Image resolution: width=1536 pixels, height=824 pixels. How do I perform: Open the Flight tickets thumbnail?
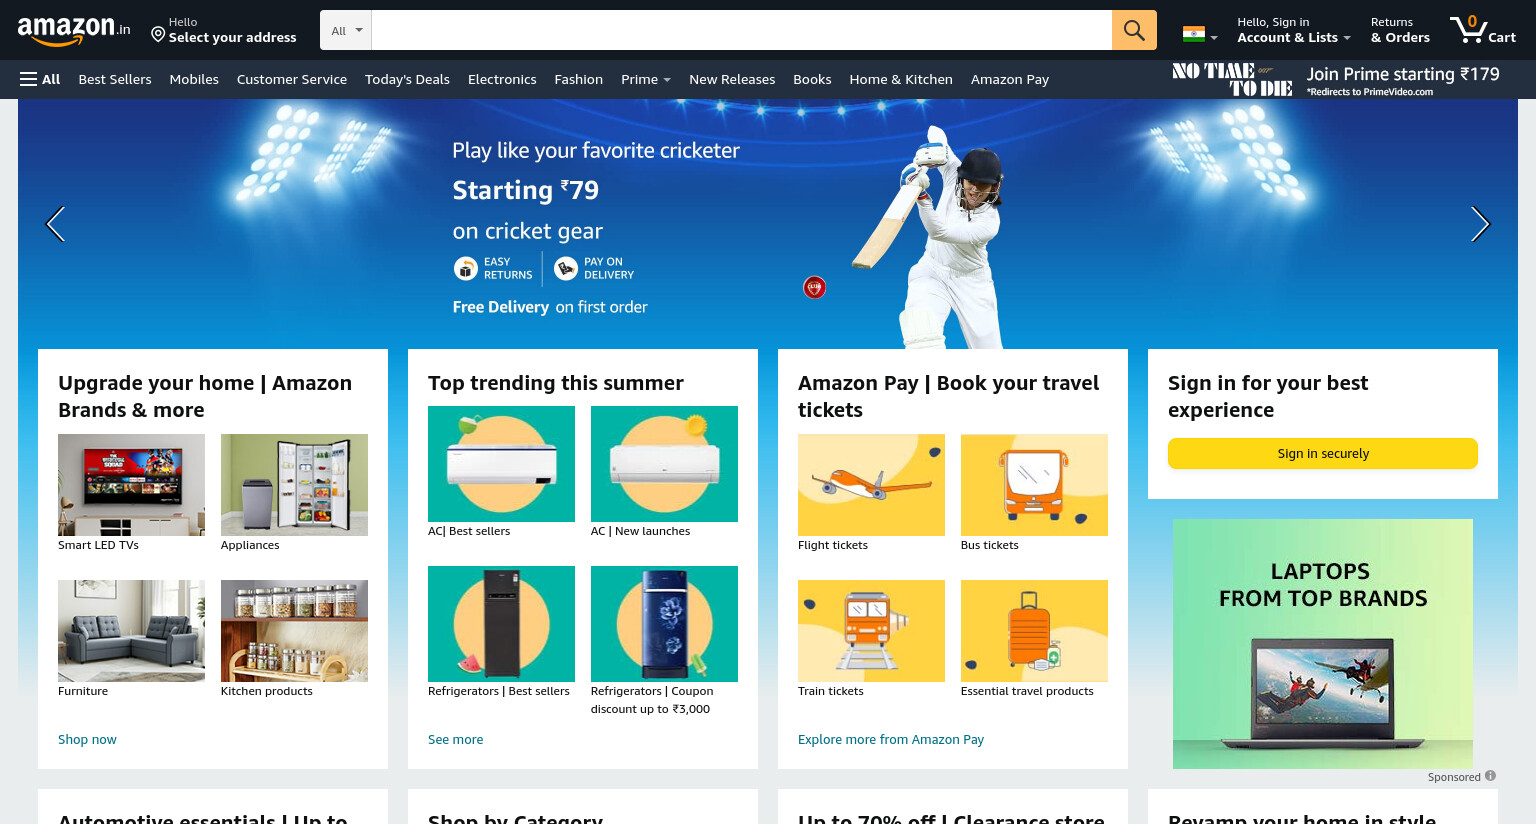click(871, 485)
